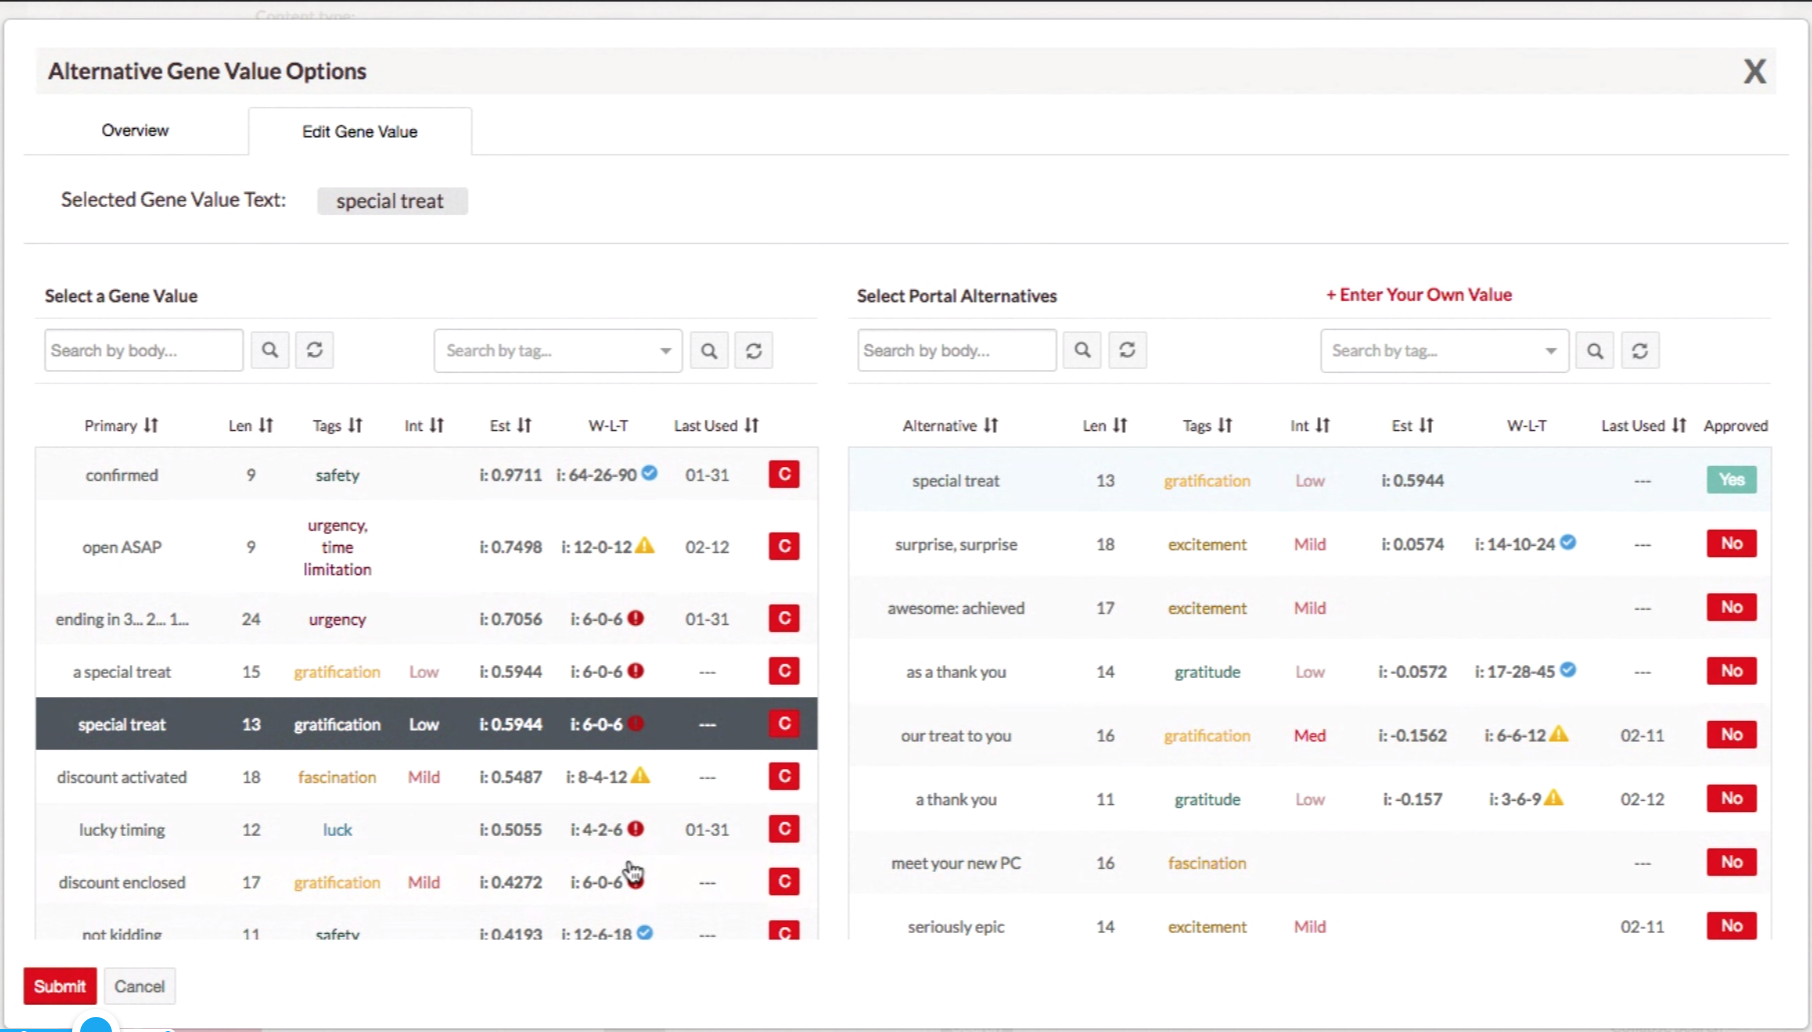Submit the gene value selection
Screen dimensions: 1812x1032
(x=60, y=986)
